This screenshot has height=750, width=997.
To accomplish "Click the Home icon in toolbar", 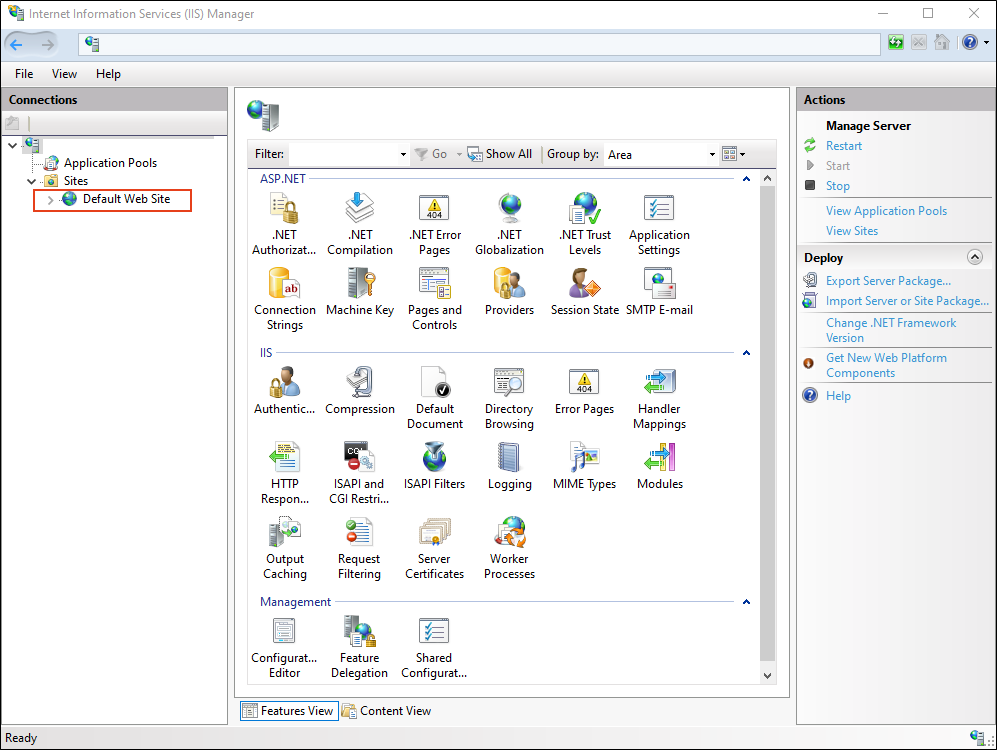I will coord(942,43).
